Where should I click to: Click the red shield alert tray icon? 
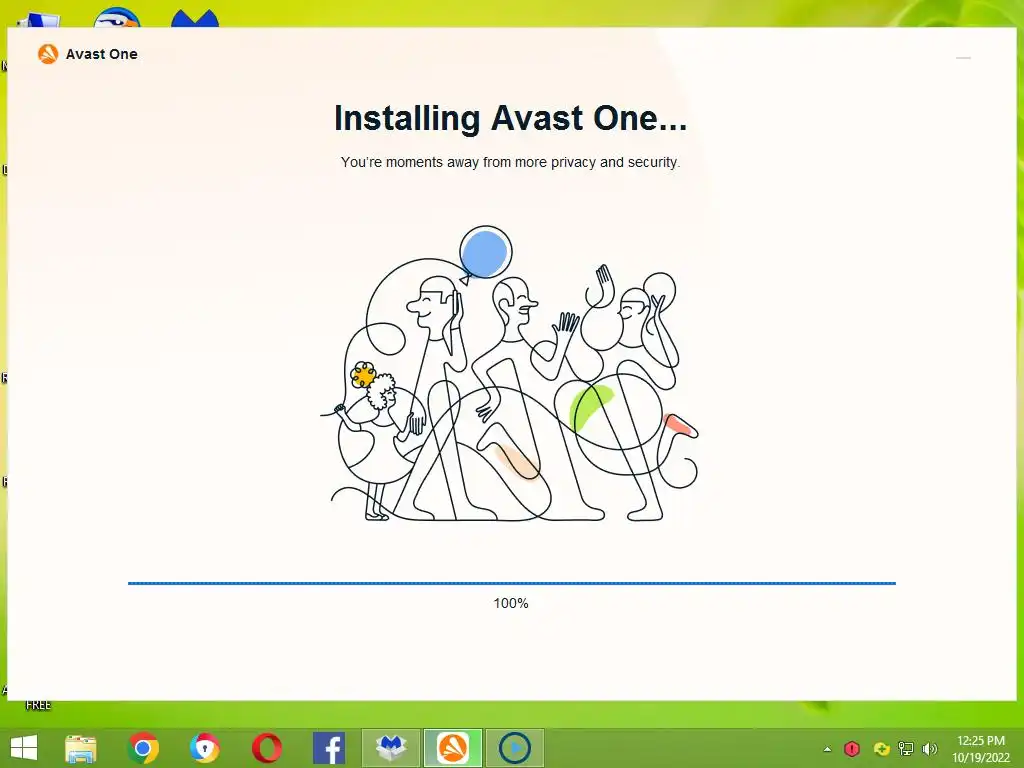tap(852, 748)
